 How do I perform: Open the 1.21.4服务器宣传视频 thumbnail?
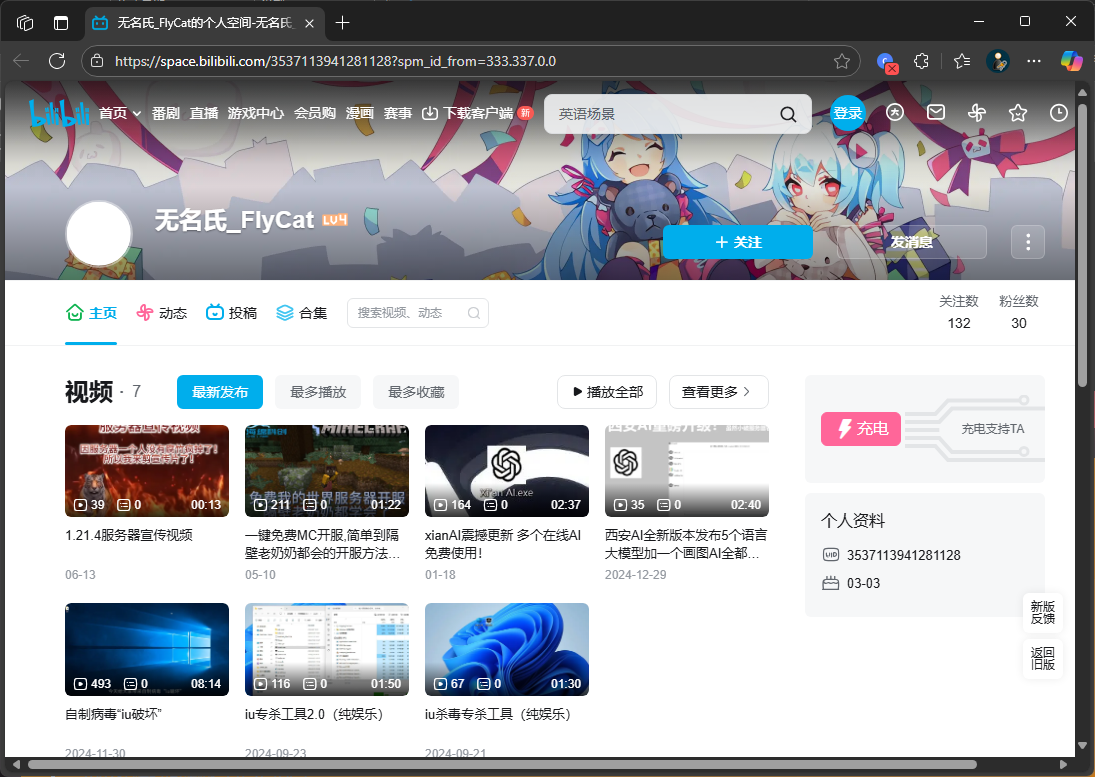point(147,471)
